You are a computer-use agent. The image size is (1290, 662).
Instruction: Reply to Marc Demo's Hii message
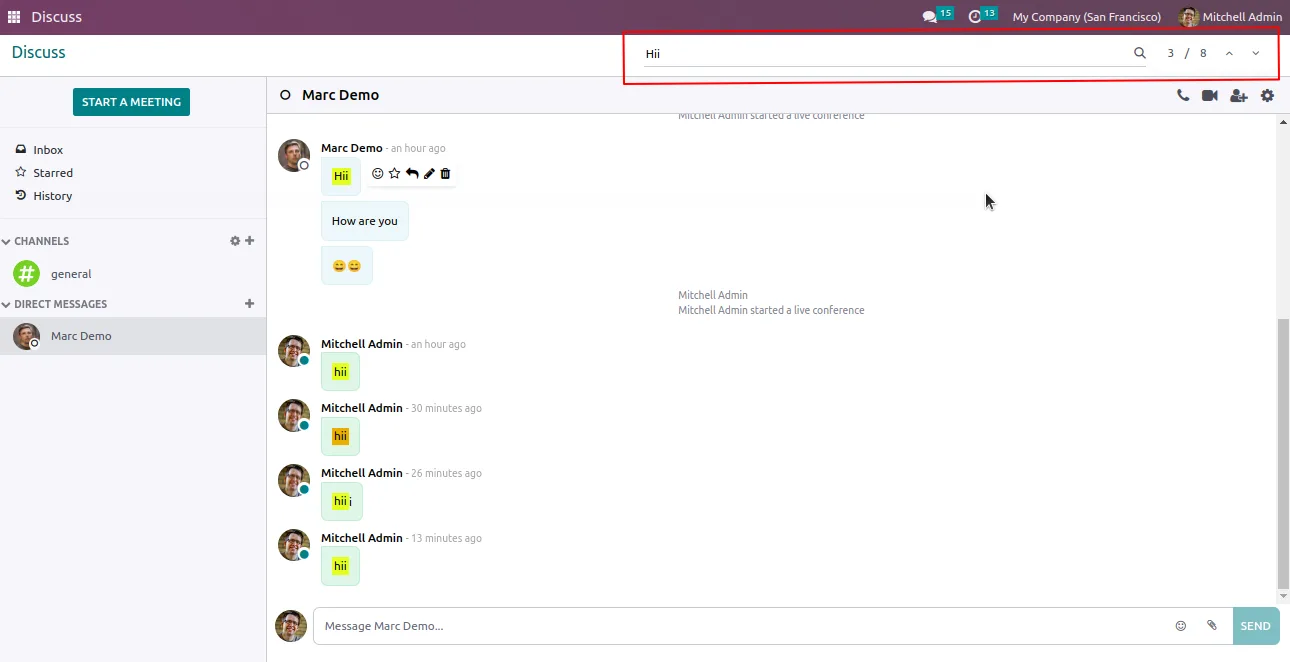pos(412,173)
